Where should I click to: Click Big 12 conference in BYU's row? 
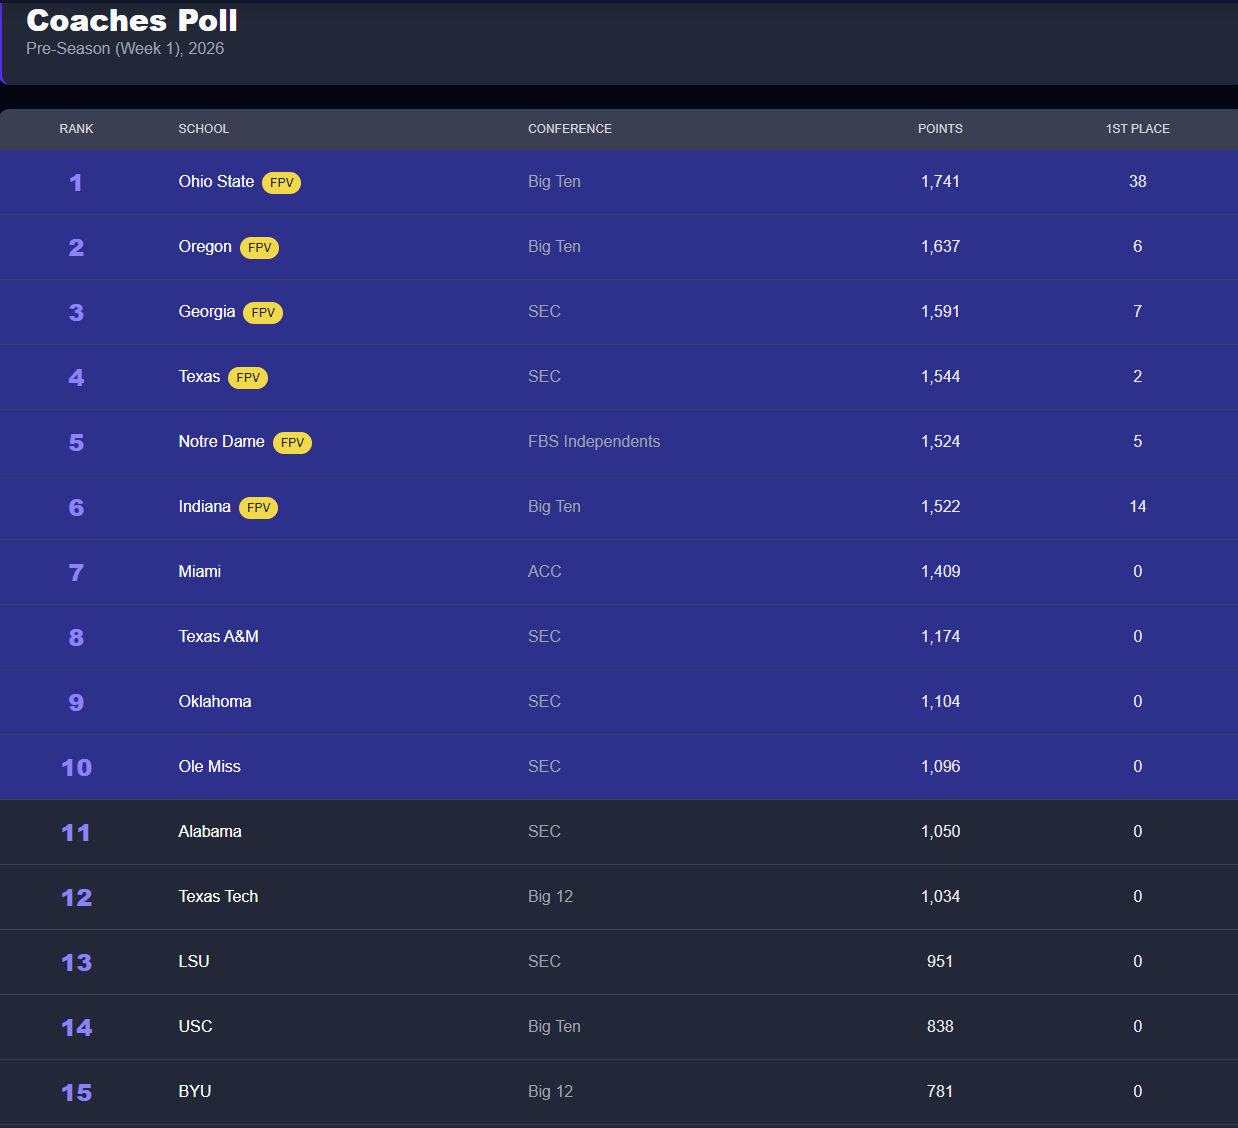pyautogui.click(x=551, y=1091)
